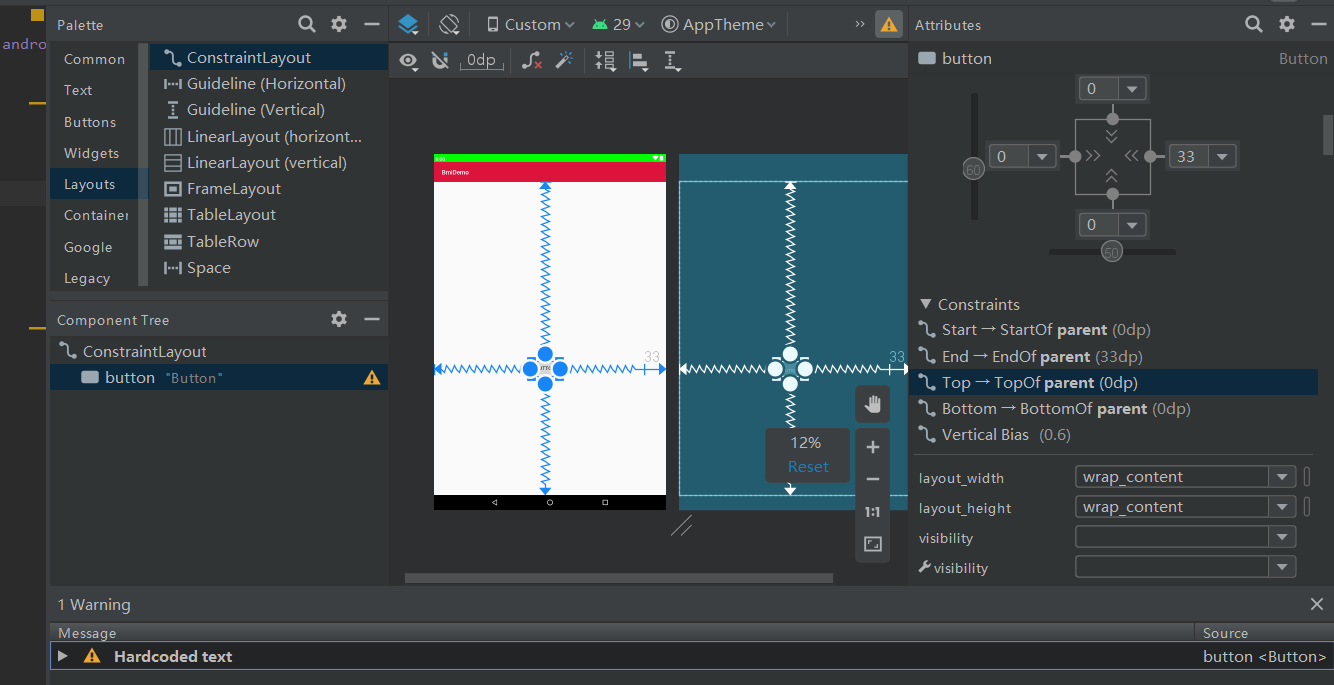
Task: Open layout_height wrap_content dropdown
Action: tap(1282, 507)
